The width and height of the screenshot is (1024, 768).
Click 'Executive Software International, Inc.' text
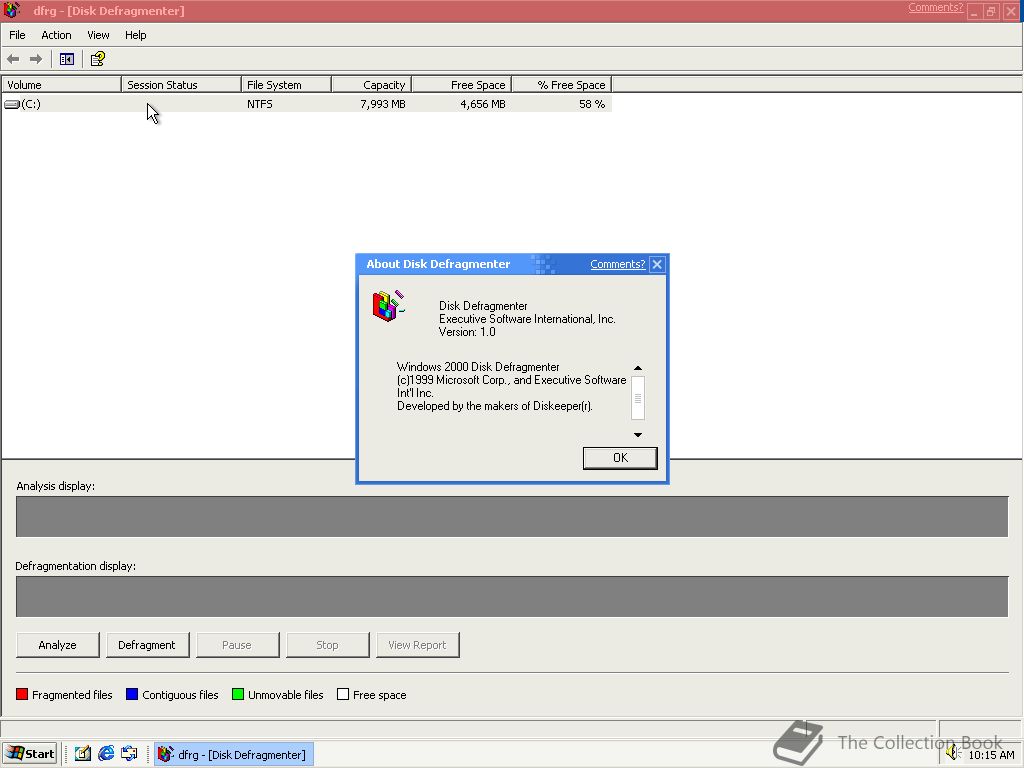click(527, 319)
